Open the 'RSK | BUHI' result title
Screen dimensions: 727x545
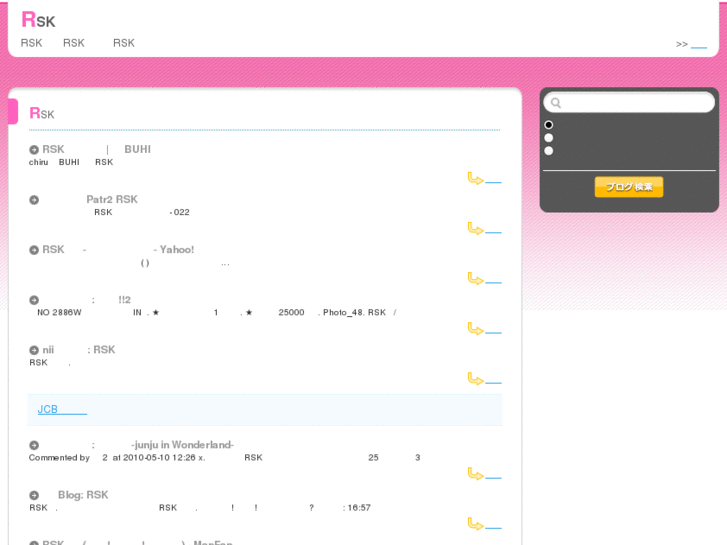coord(96,149)
